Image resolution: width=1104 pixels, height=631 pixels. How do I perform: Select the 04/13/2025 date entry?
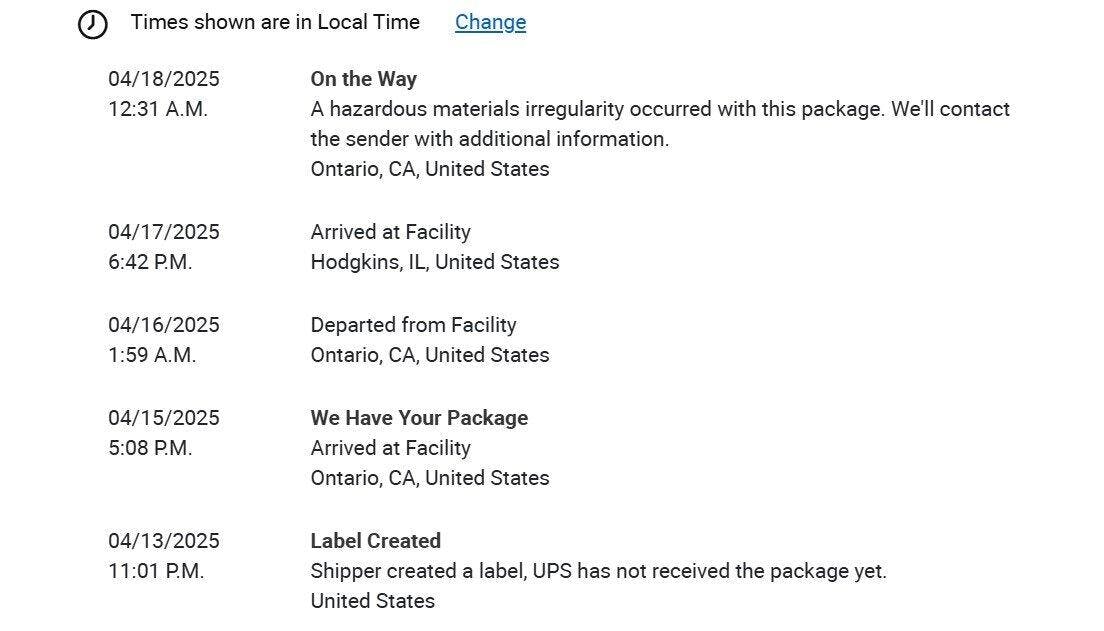(164, 541)
